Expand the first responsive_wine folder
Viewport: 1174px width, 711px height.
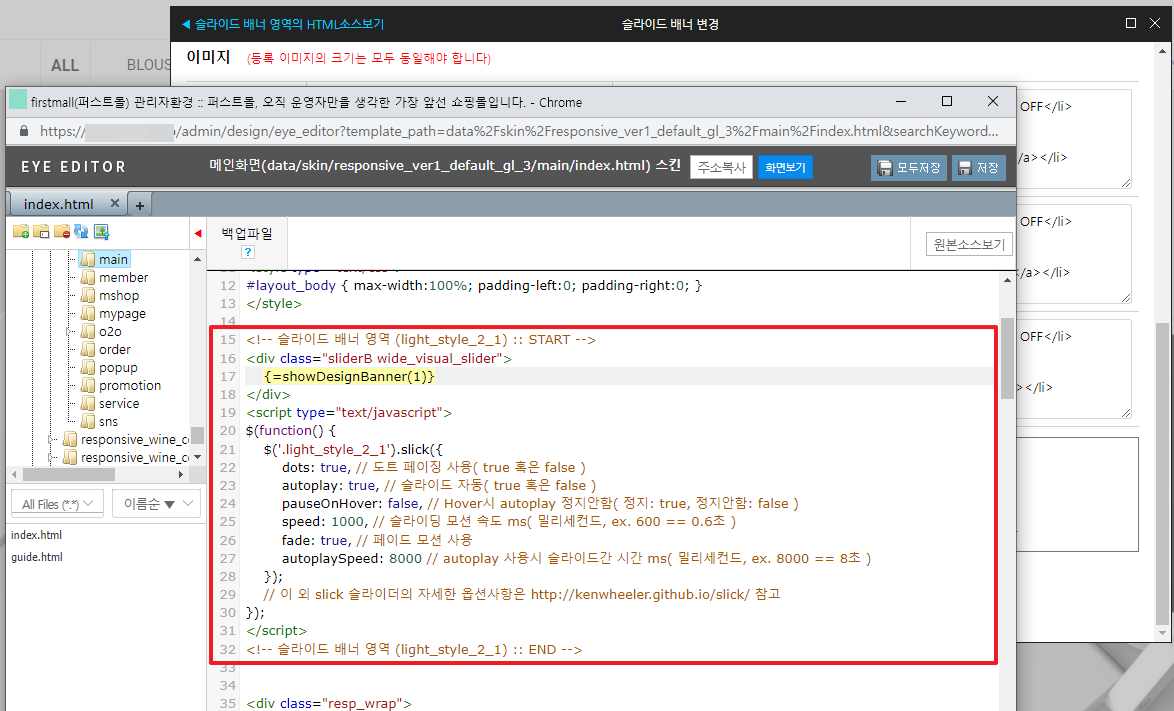(x=52, y=439)
